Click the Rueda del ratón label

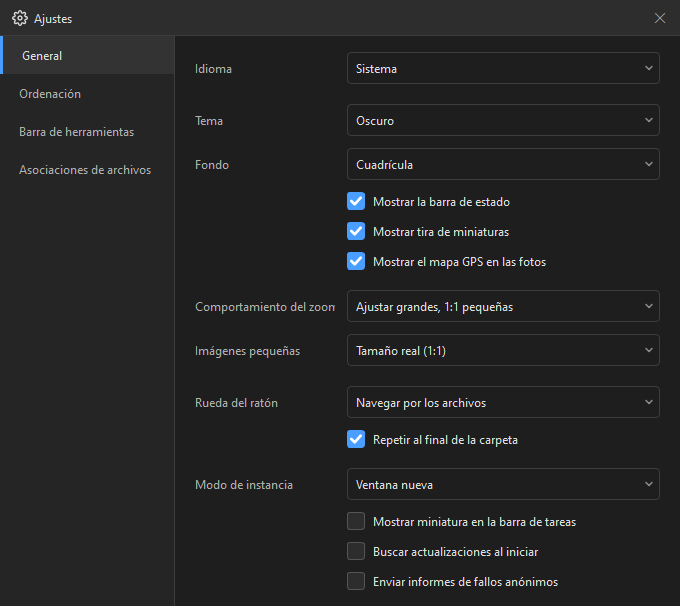pos(236,403)
